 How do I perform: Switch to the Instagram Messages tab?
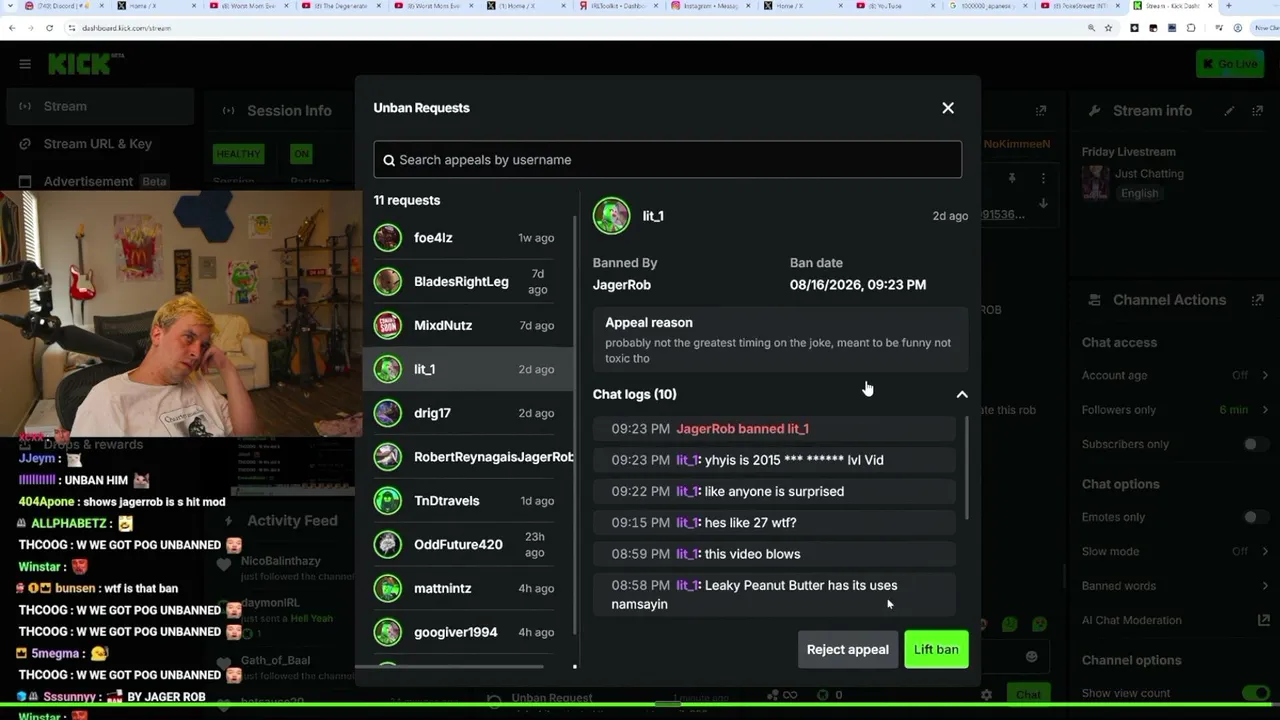tap(710, 6)
